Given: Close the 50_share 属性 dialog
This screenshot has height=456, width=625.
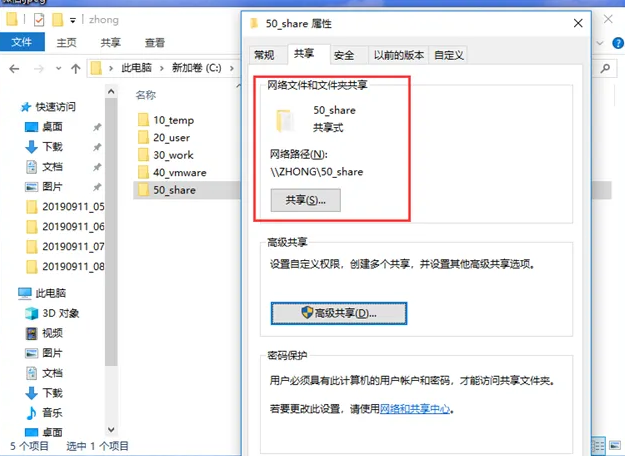Looking at the screenshot, I should pos(578,24).
